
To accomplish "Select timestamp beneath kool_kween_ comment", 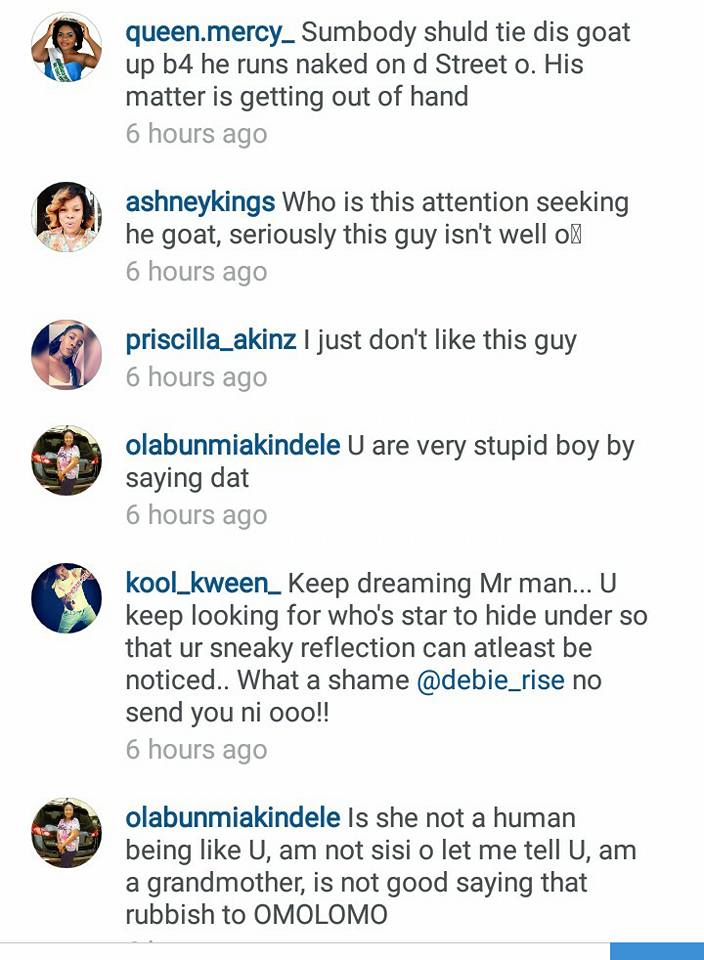I will pos(196,750).
